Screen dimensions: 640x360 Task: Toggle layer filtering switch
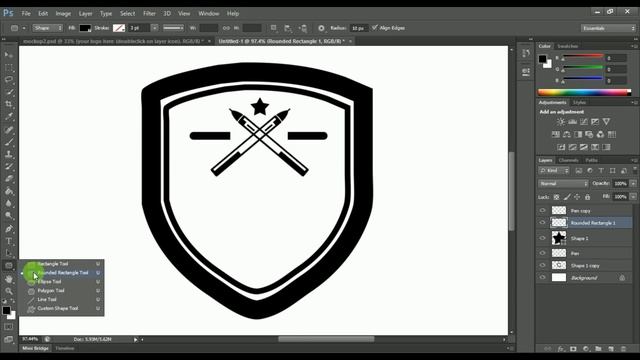click(635, 170)
